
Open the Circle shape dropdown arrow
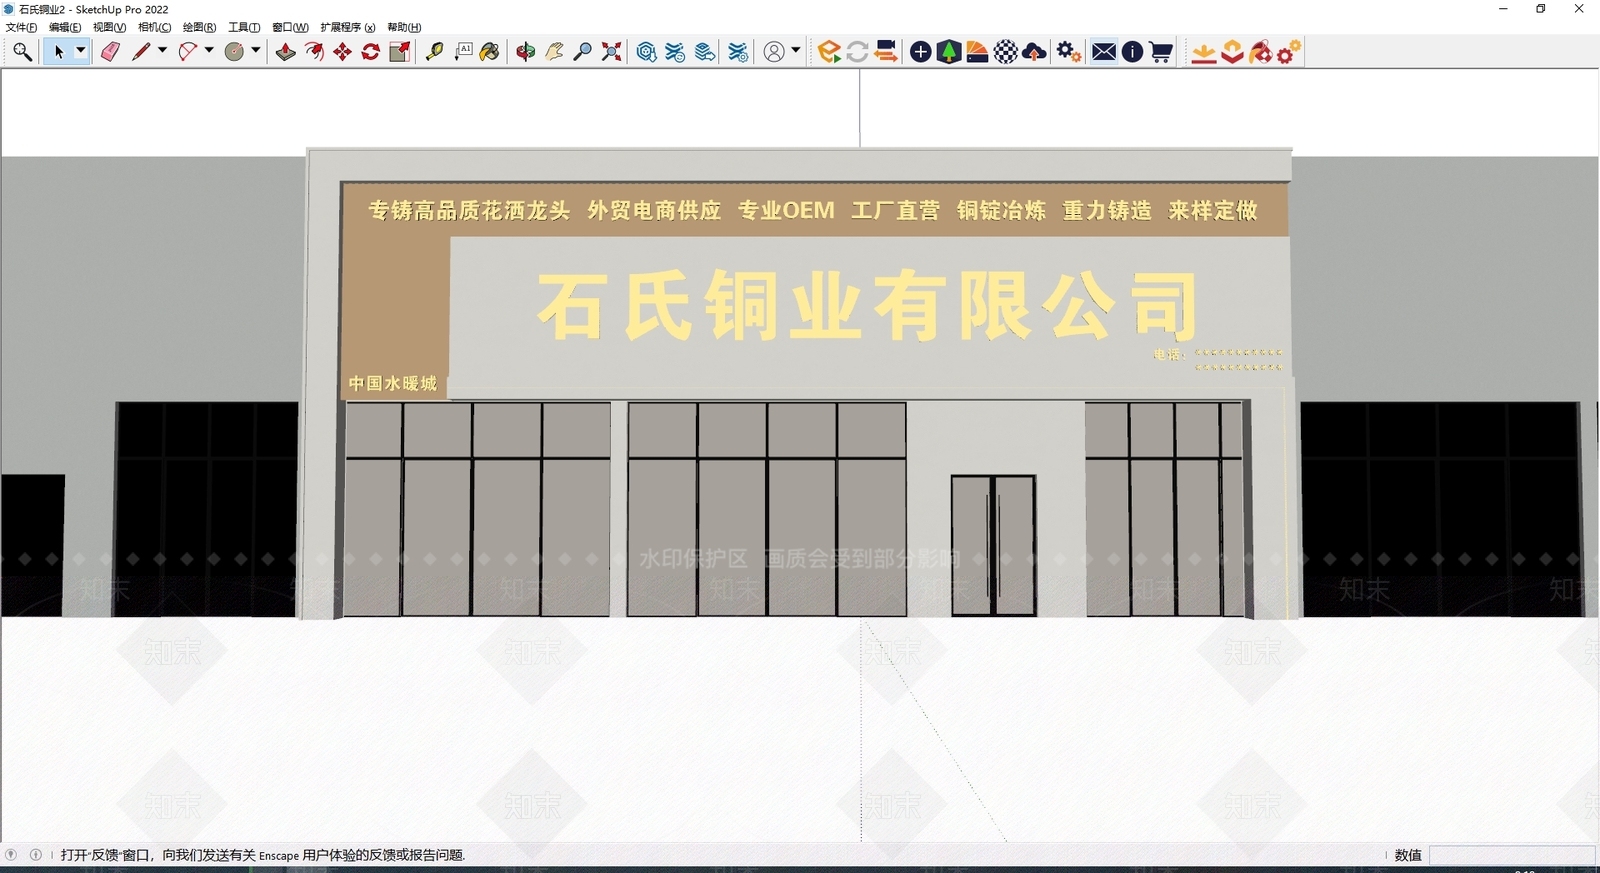[x=256, y=51]
